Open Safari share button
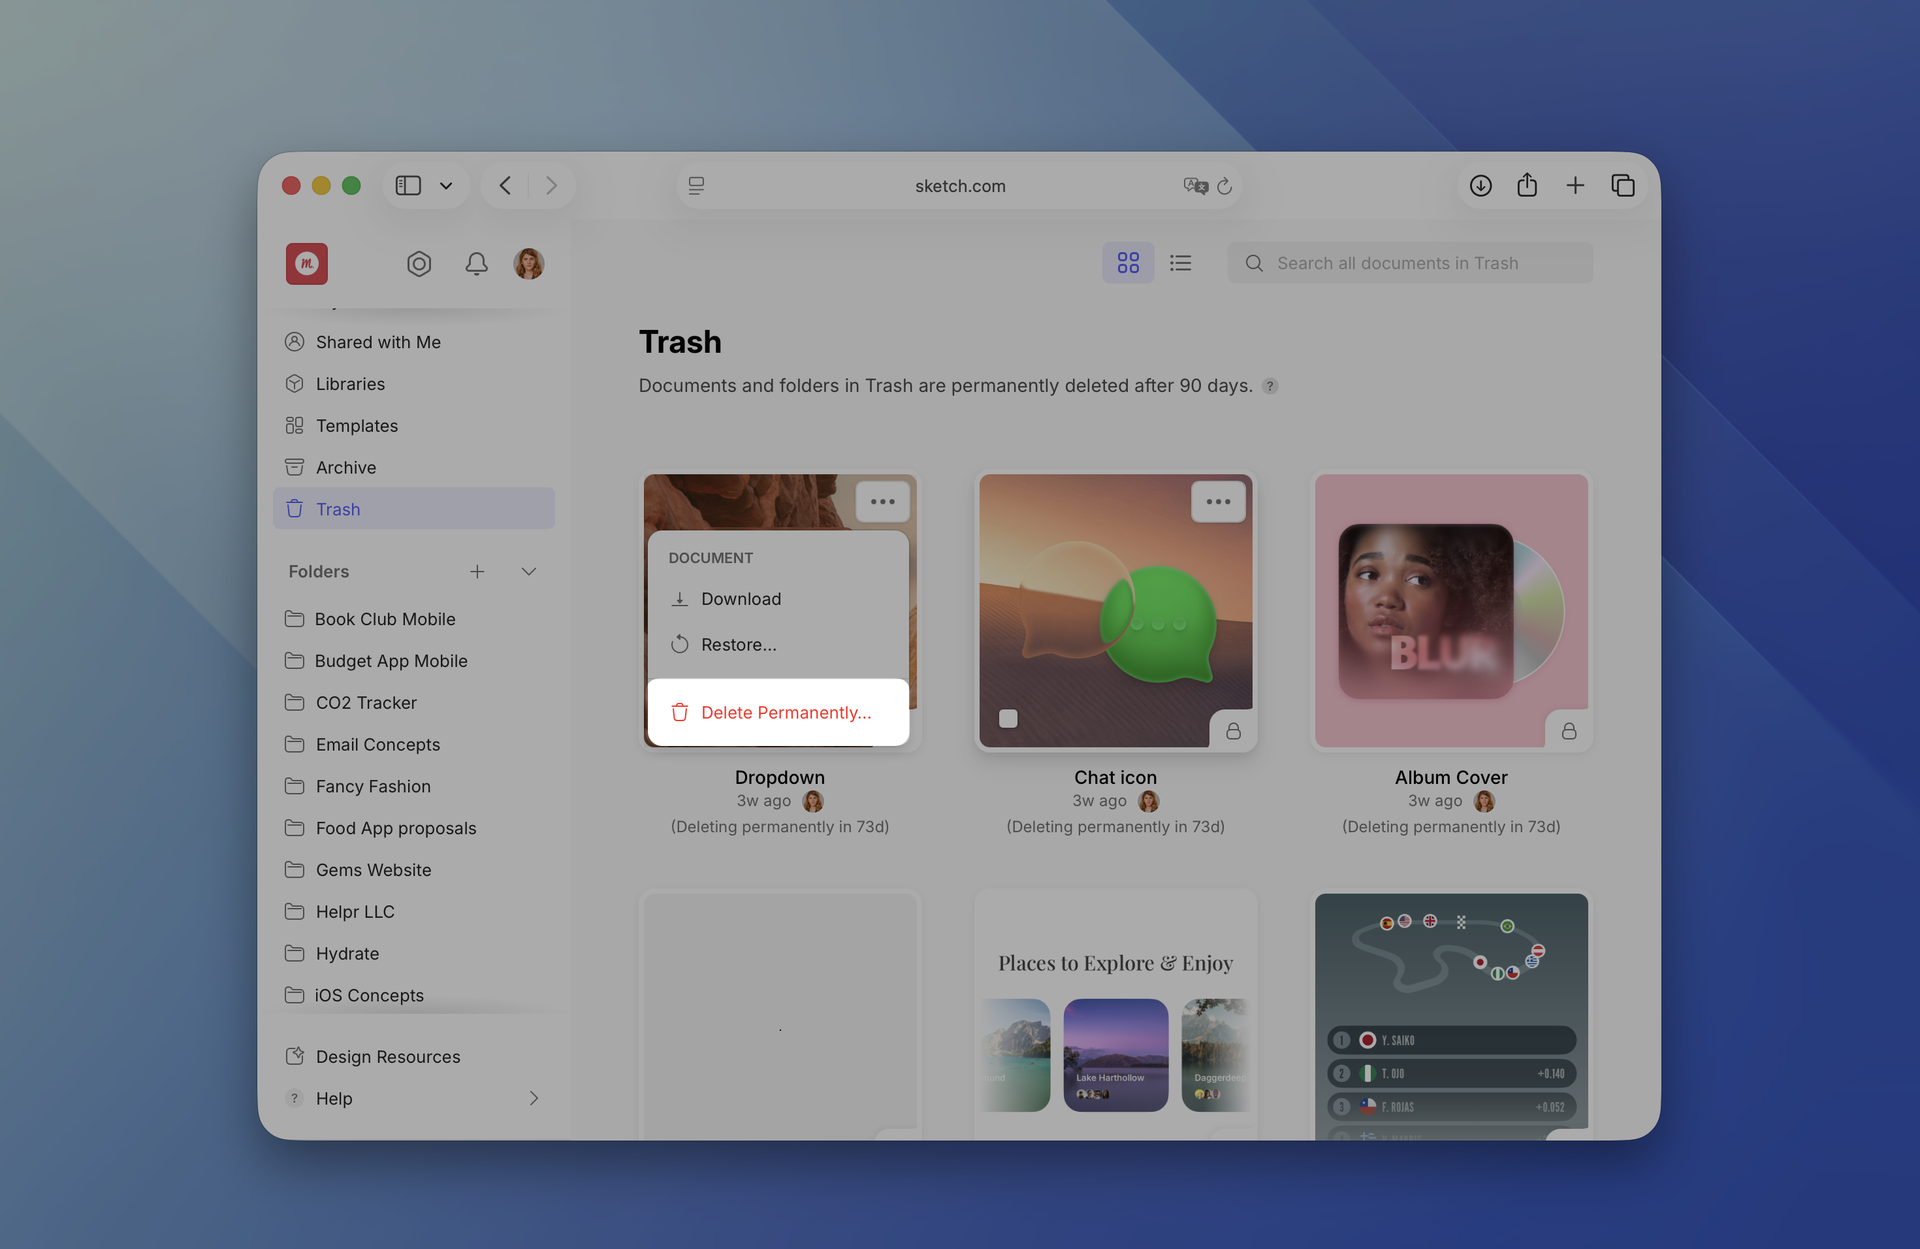This screenshot has width=1920, height=1249. pos(1527,185)
